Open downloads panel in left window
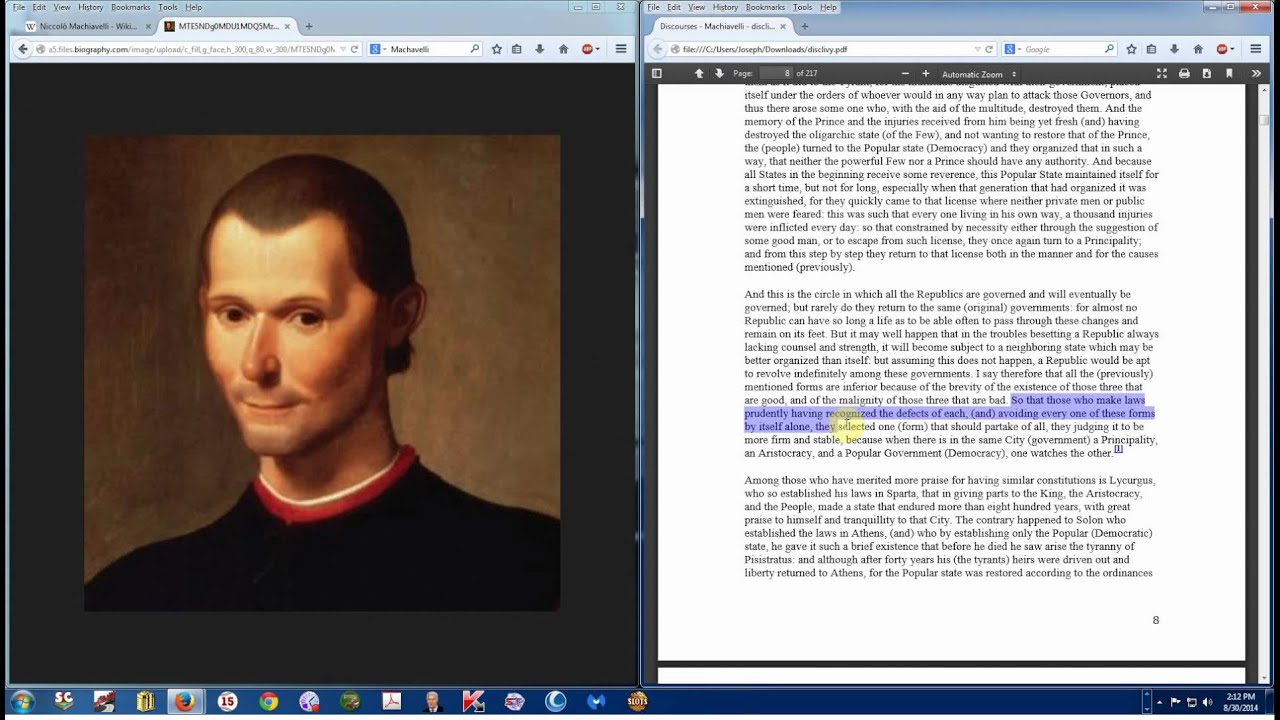Viewport: 1280px width, 720px height. click(540, 49)
